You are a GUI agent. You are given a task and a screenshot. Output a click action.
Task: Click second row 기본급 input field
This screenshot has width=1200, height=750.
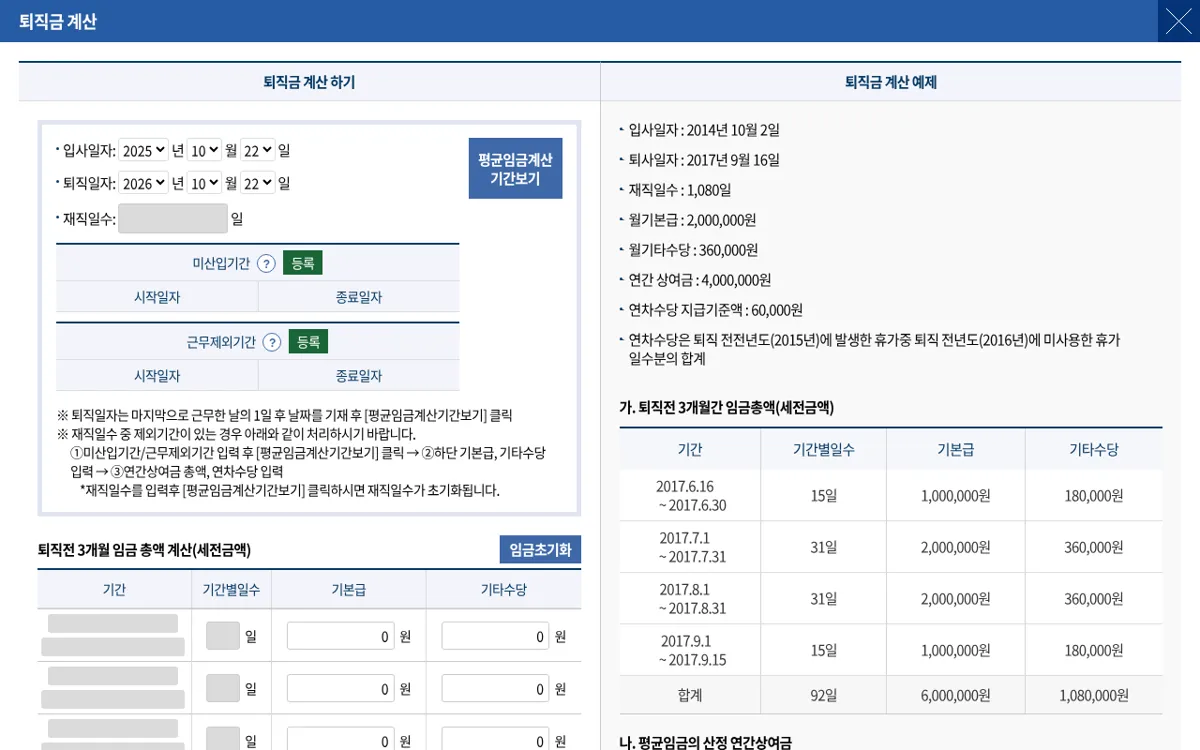coord(341,688)
